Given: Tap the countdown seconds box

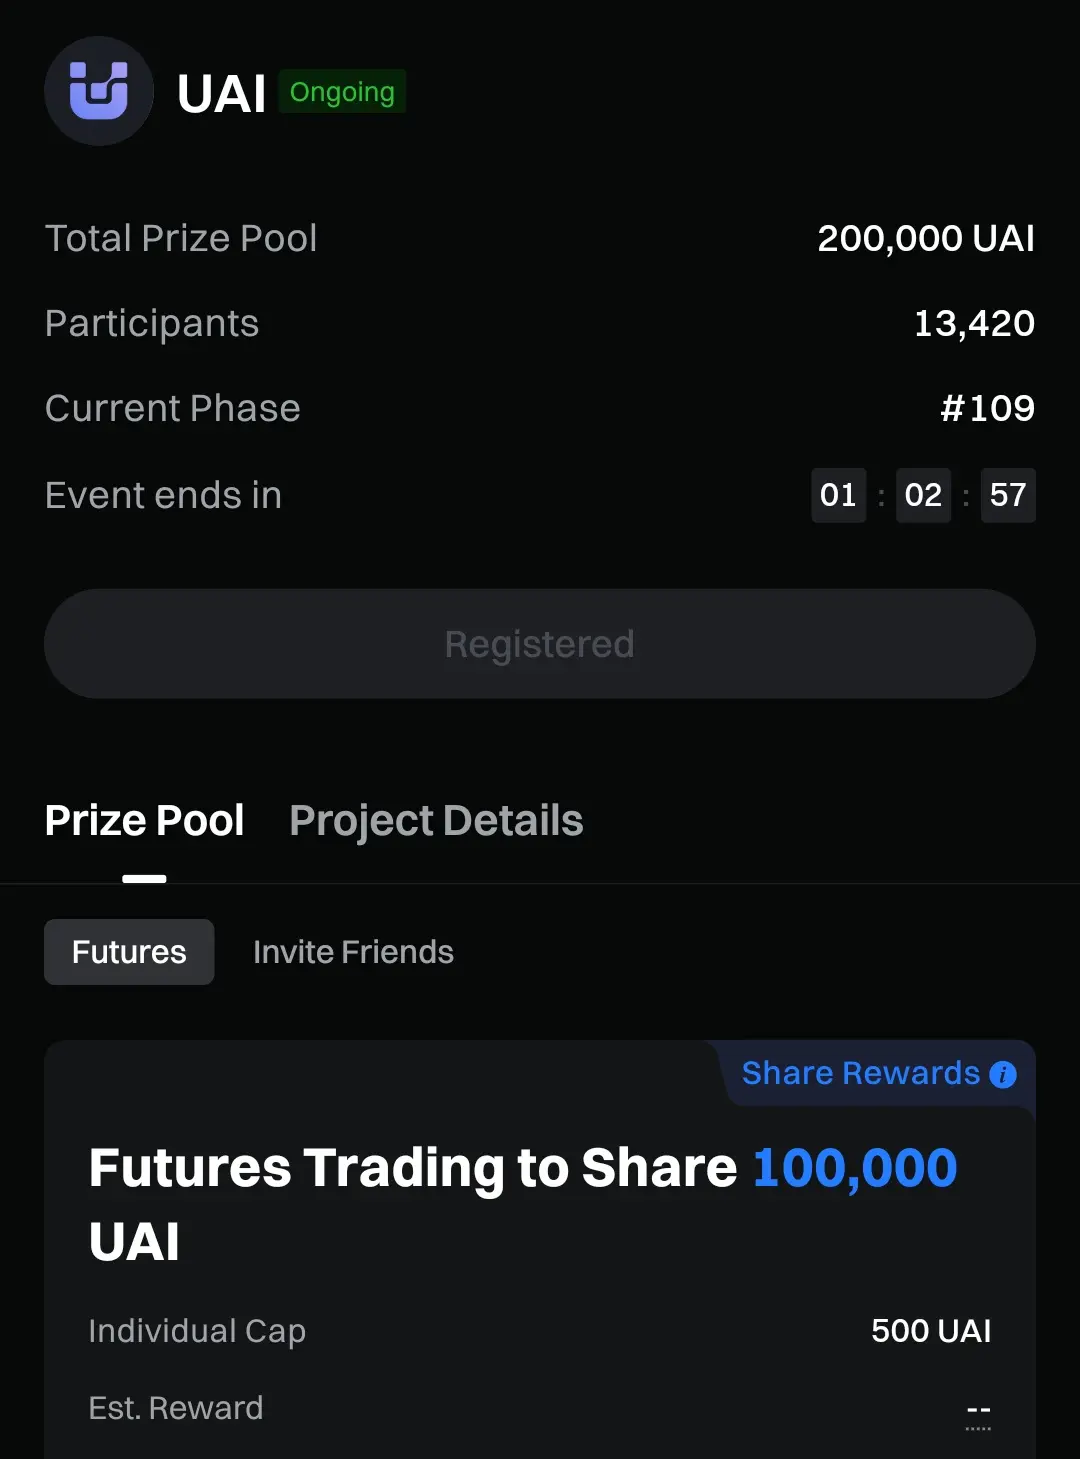Looking at the screenshot, I should (x=1008, y=495).
